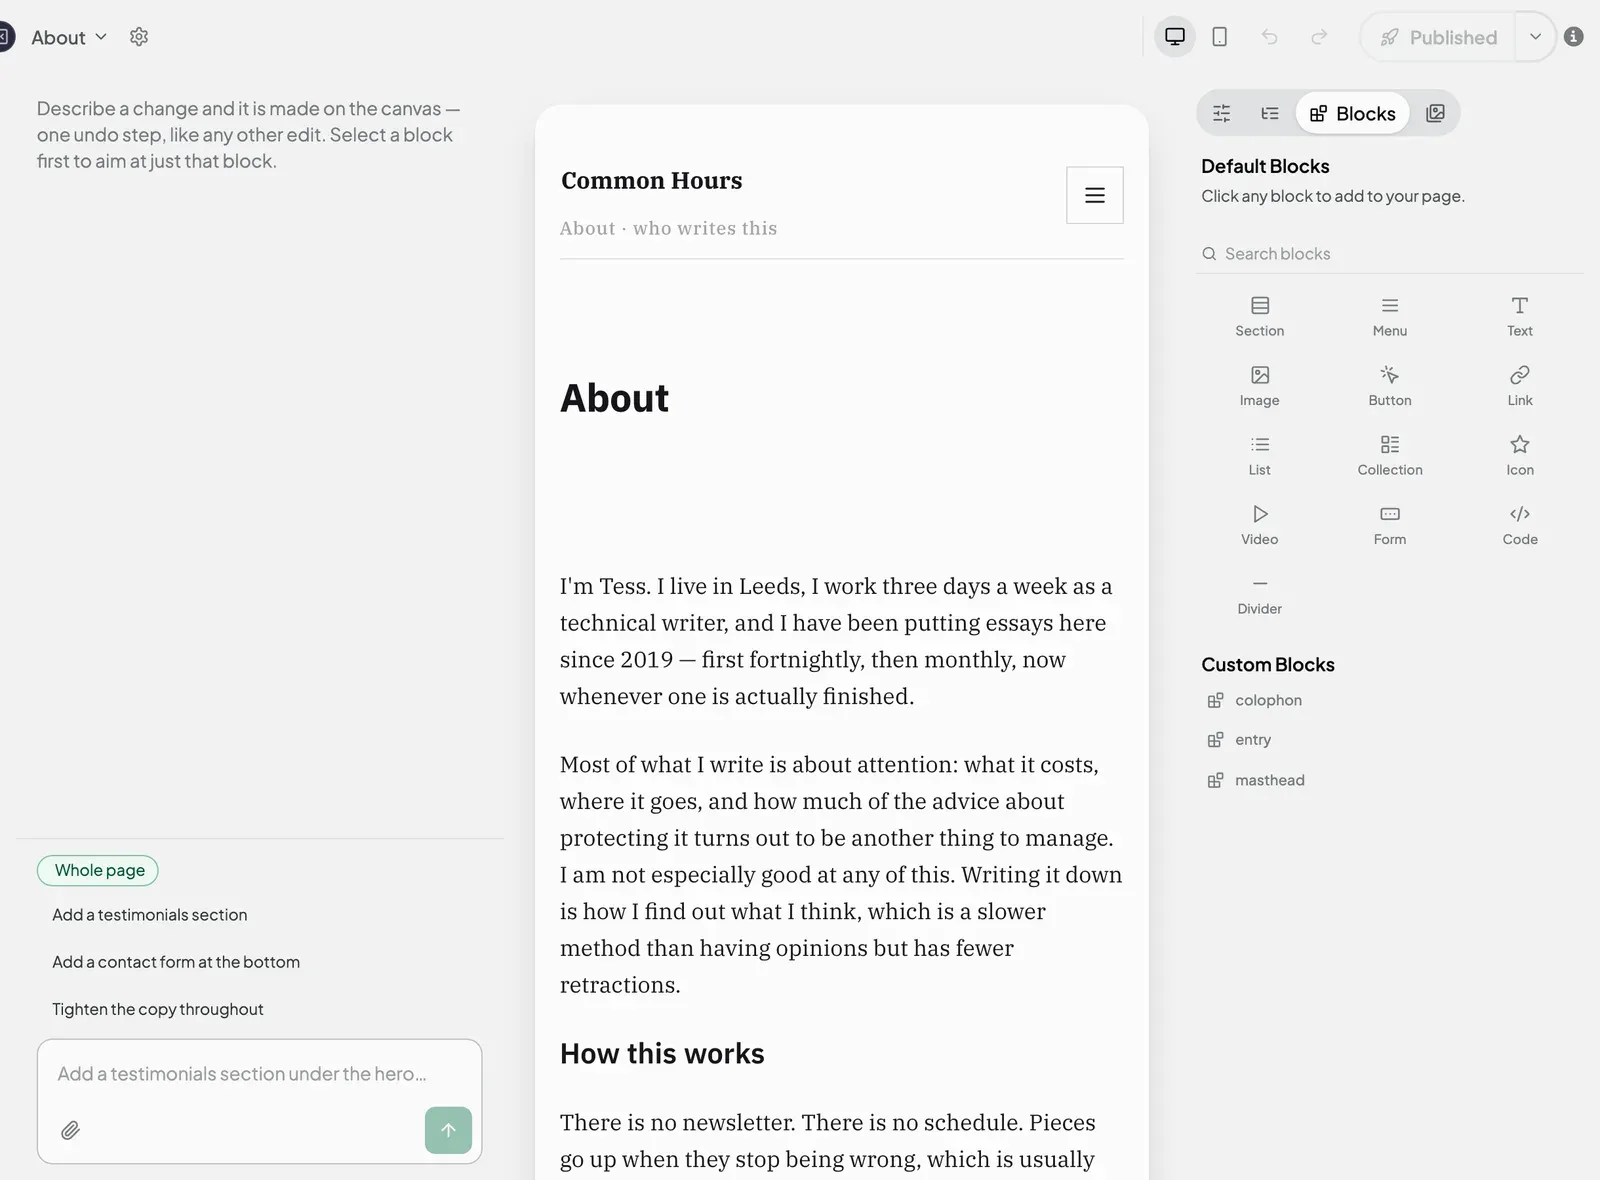The width and height of the screenshot is (1600, 1180).
Task: Insert the masthead custom block
Action: click(1256, 780)
